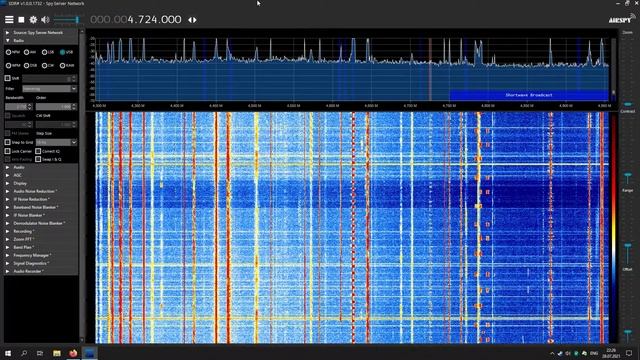The image size is (640, 360).
Task: Click the Shortwave Broadcast band label
Action: click(x=529, y=95)
